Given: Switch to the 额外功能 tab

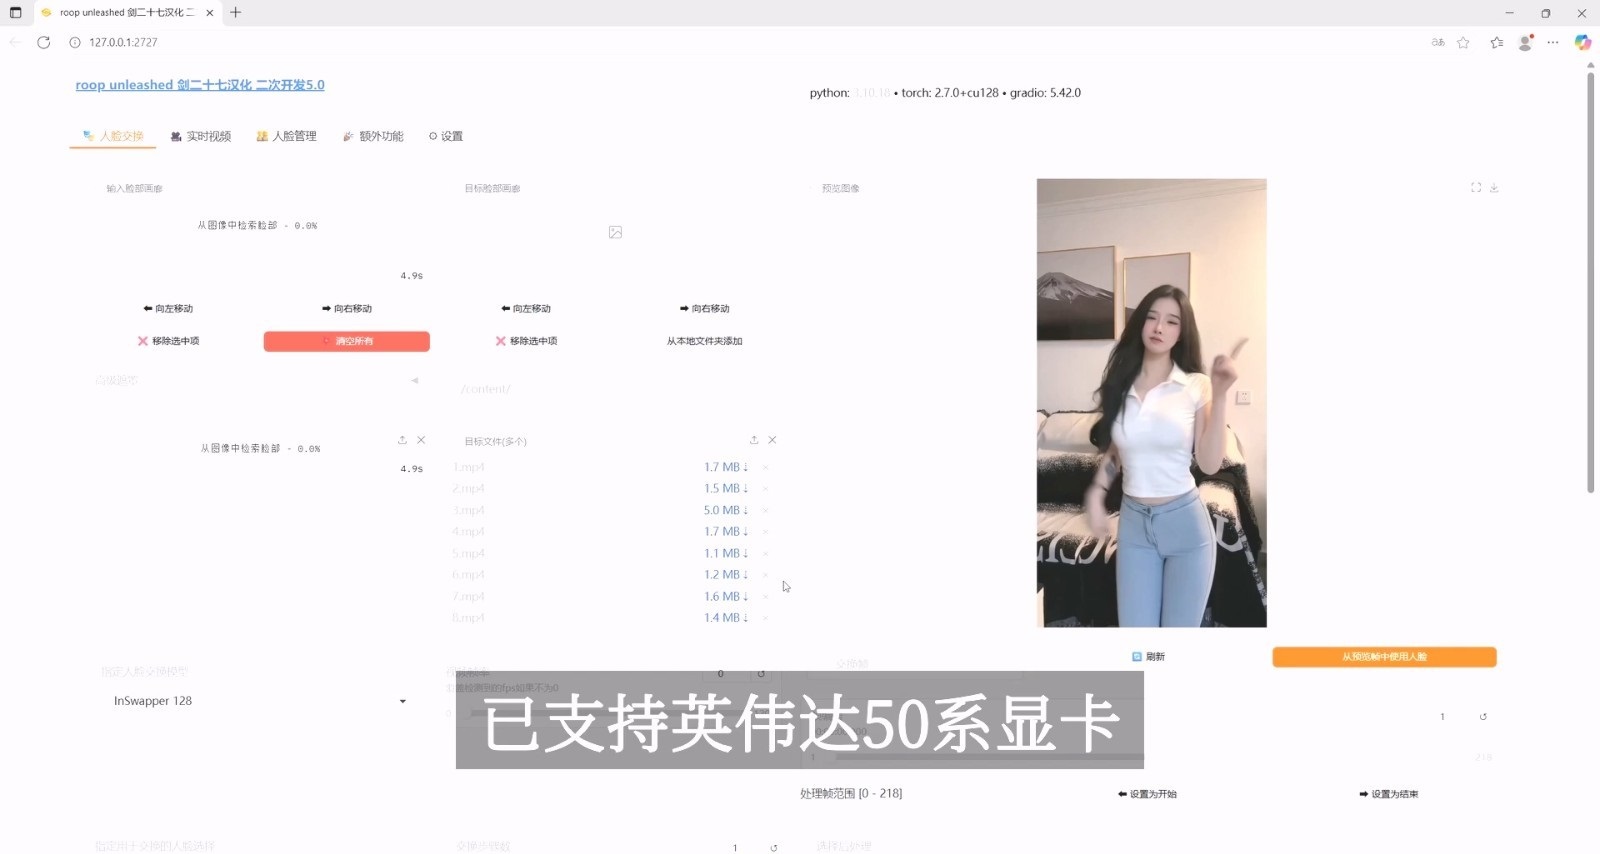Looking at the screenshot, I should click(373, 136).
